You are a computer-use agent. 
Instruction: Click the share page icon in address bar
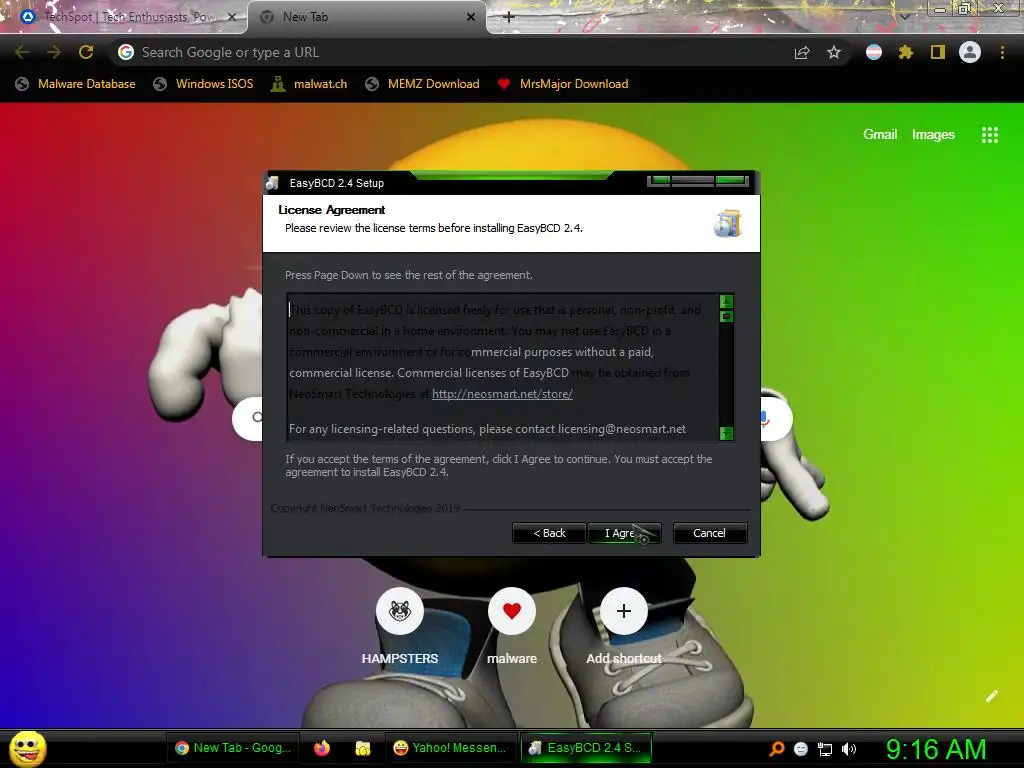pyautogui.click(x=802, y=52)
